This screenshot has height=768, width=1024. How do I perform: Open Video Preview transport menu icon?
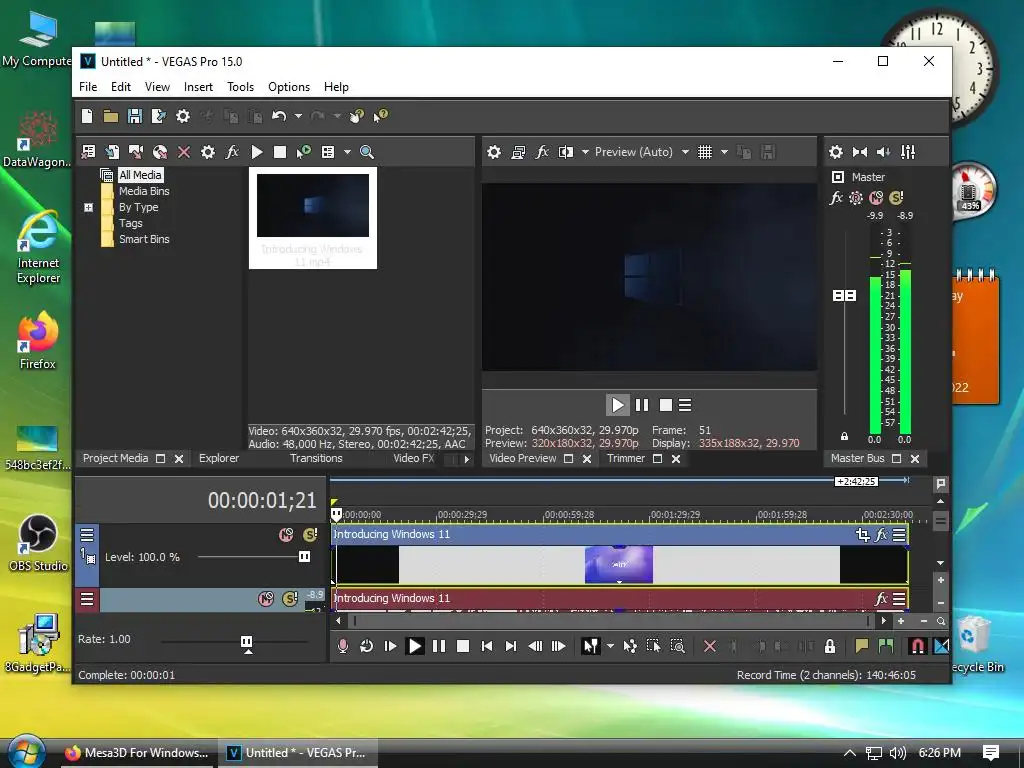click(x=685, y=406)
